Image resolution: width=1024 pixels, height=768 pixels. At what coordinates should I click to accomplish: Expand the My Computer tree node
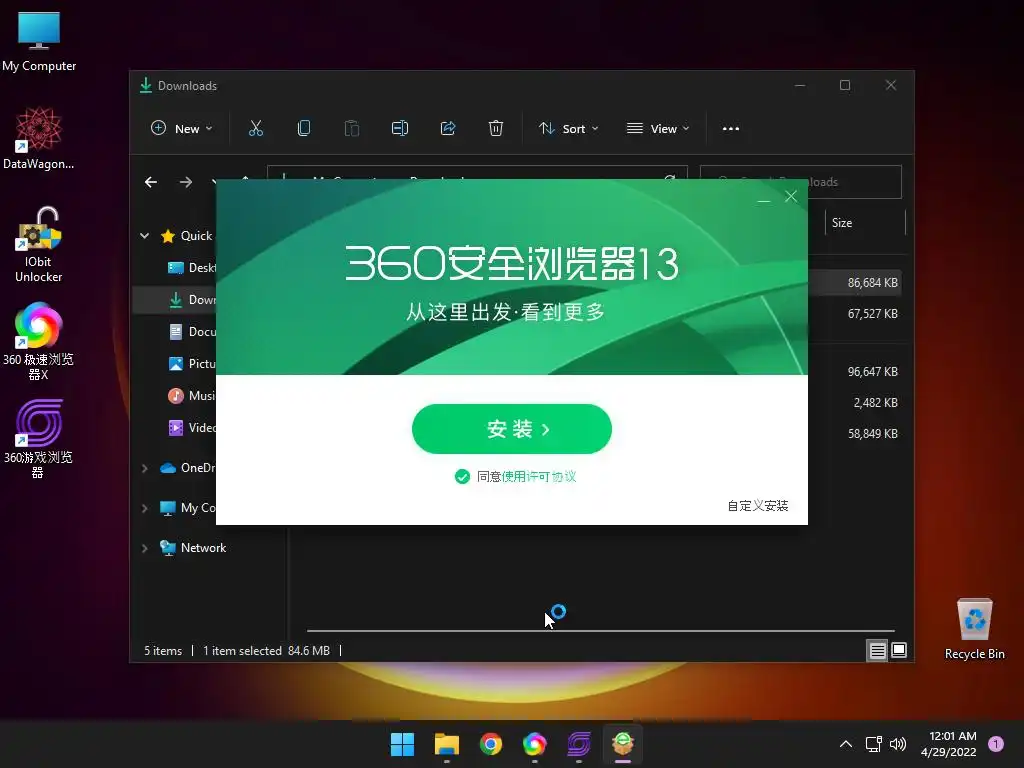[x=145, y=508]
